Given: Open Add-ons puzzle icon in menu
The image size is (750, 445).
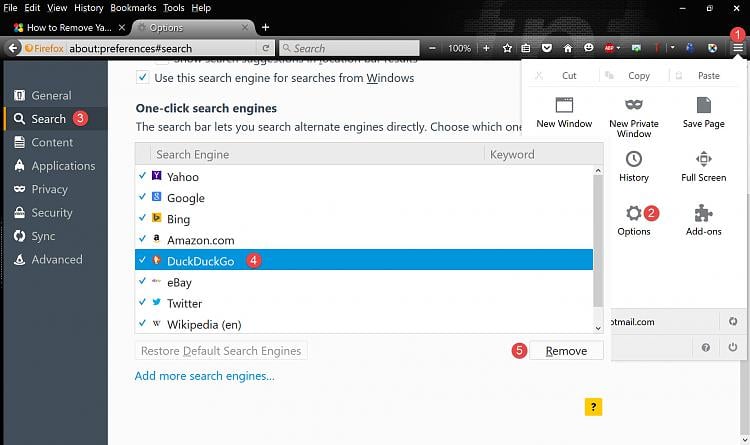Looking at the screenshot, I should pos(704,221).
